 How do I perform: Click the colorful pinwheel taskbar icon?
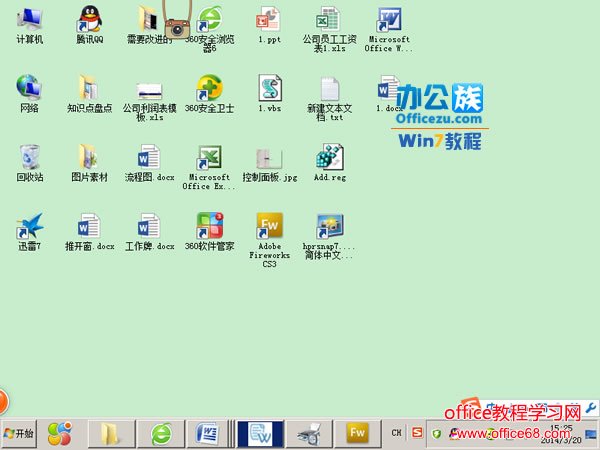coord(60,434)
